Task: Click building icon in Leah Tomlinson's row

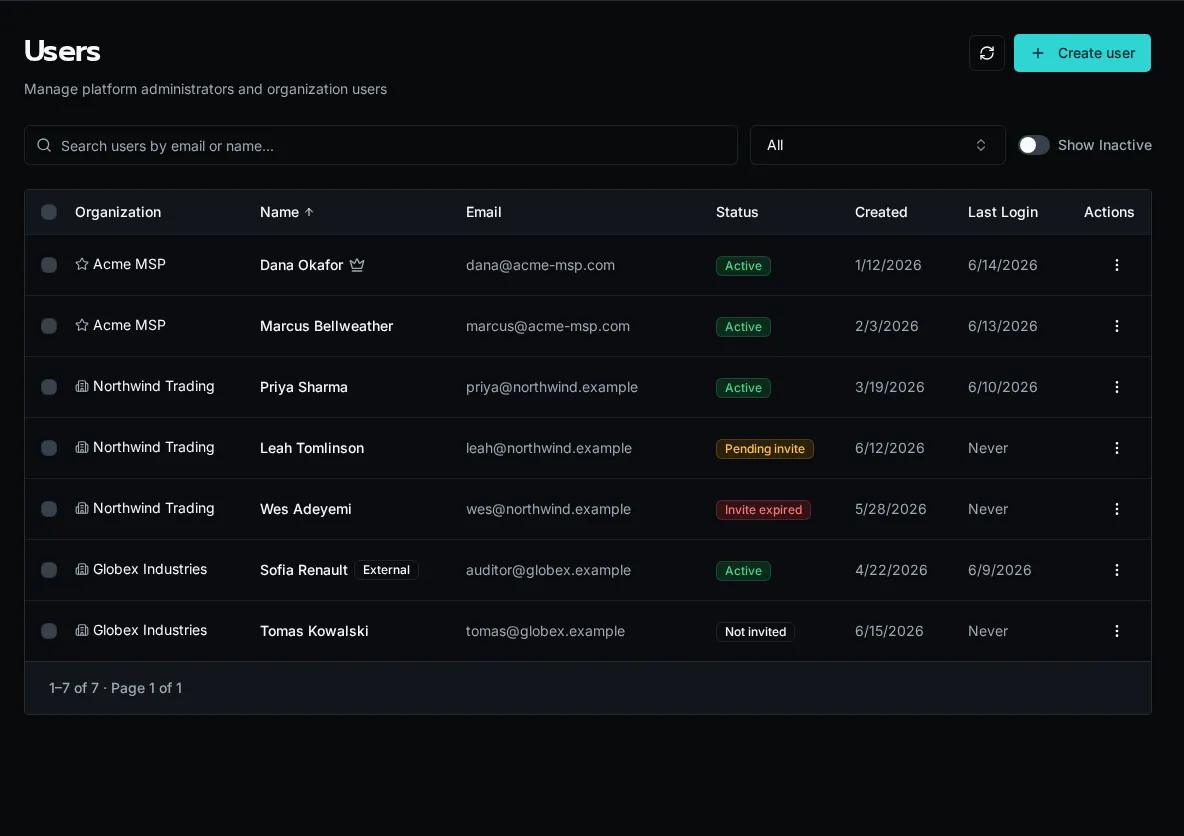Action: [82, 447]
